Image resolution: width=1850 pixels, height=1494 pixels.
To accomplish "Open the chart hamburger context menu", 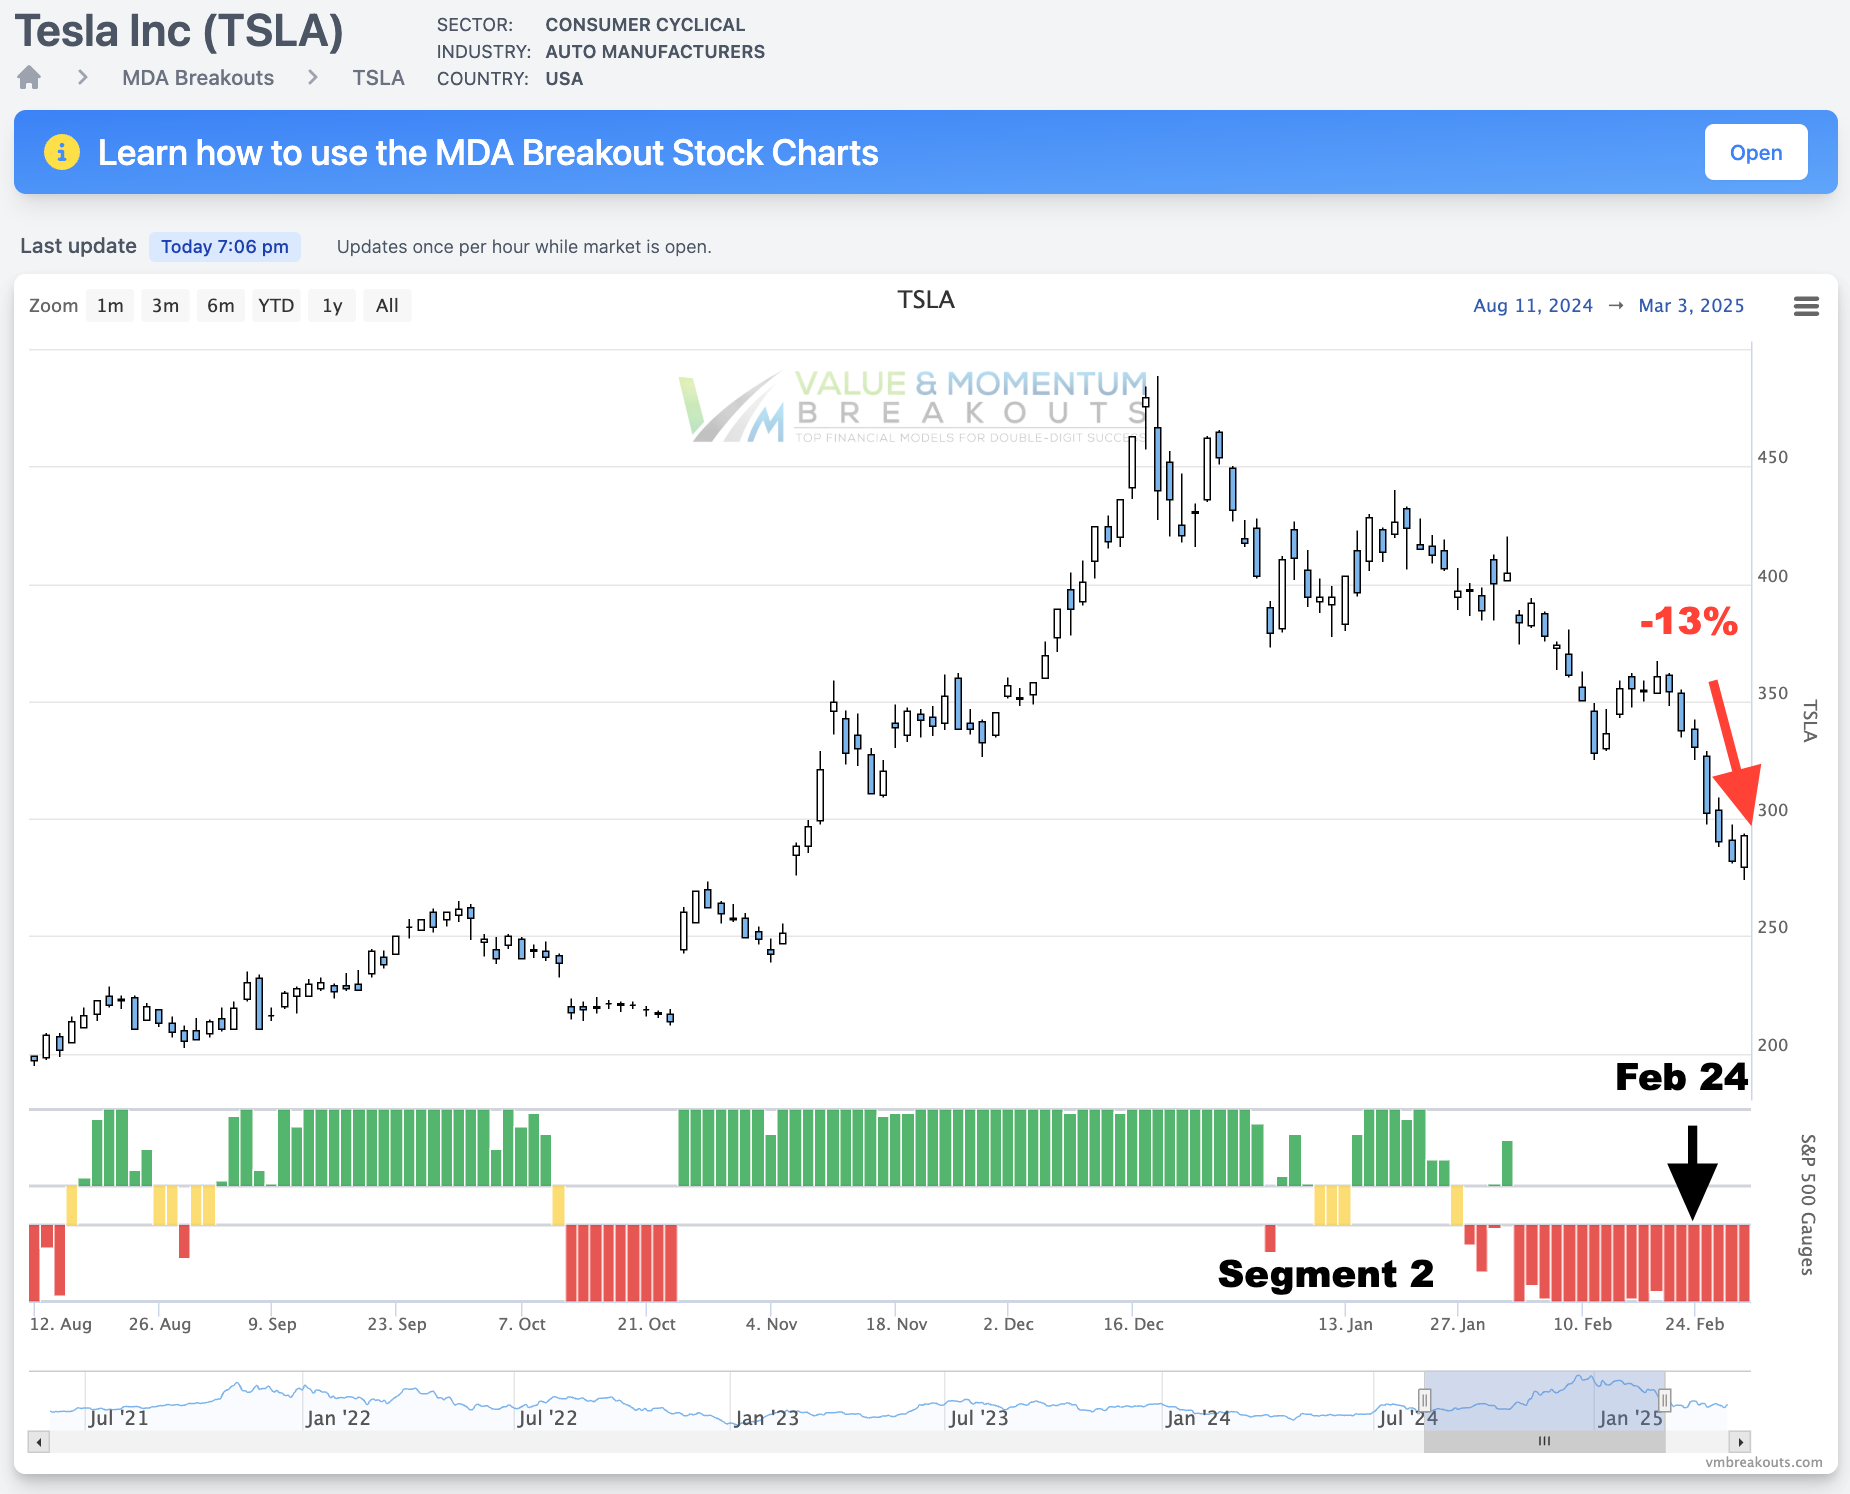I will click(1806, 306).
